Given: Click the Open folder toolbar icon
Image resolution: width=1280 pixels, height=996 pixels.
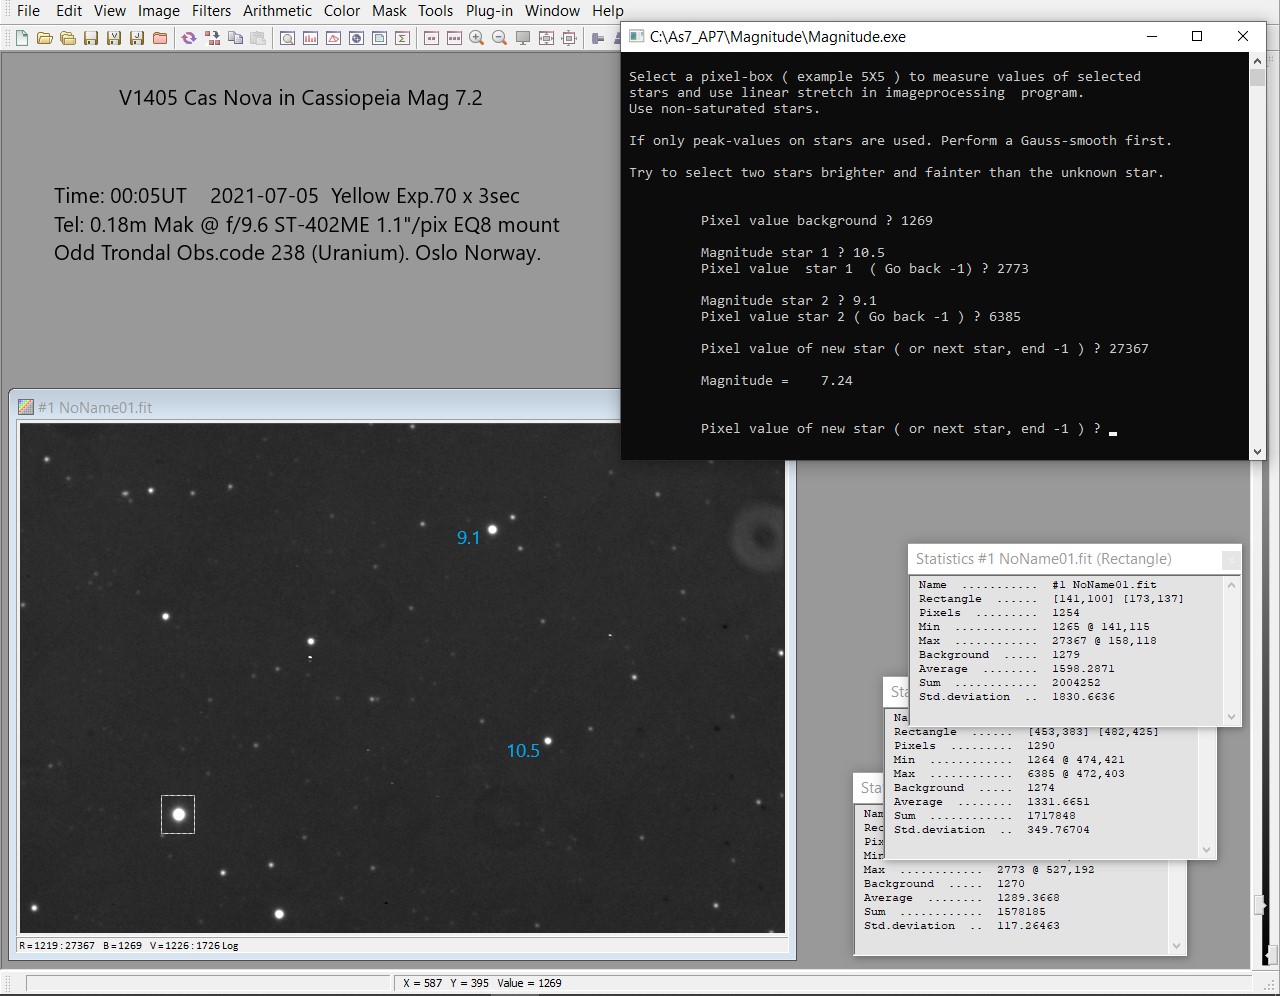Looking at the screenshot, I should point(44,38).
